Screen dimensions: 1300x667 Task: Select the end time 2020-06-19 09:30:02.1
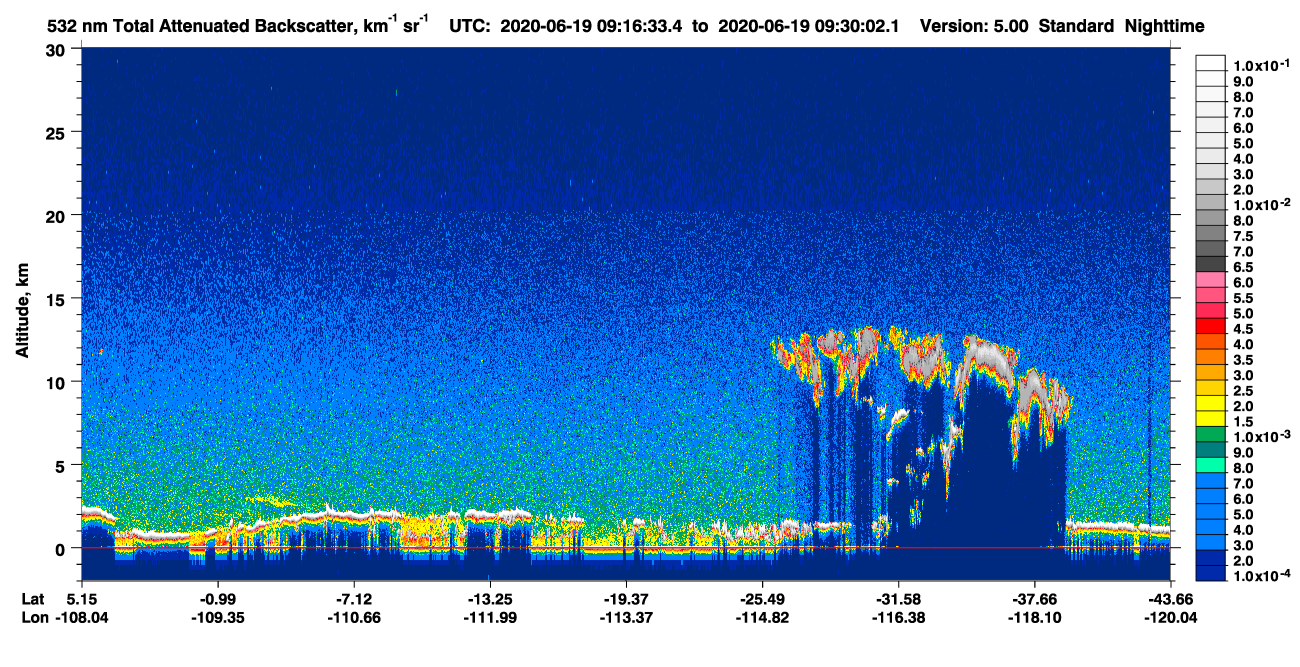point(807,27)
